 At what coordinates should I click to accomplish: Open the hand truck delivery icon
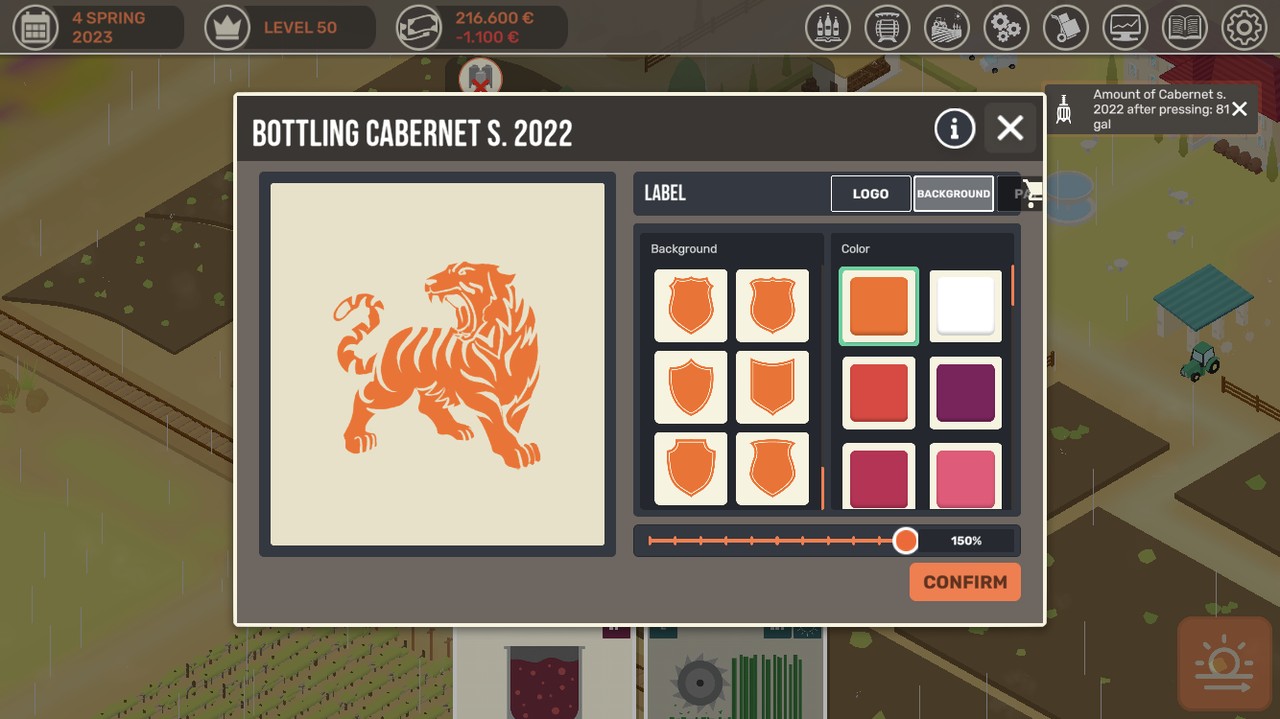(x=1066, y=28)
